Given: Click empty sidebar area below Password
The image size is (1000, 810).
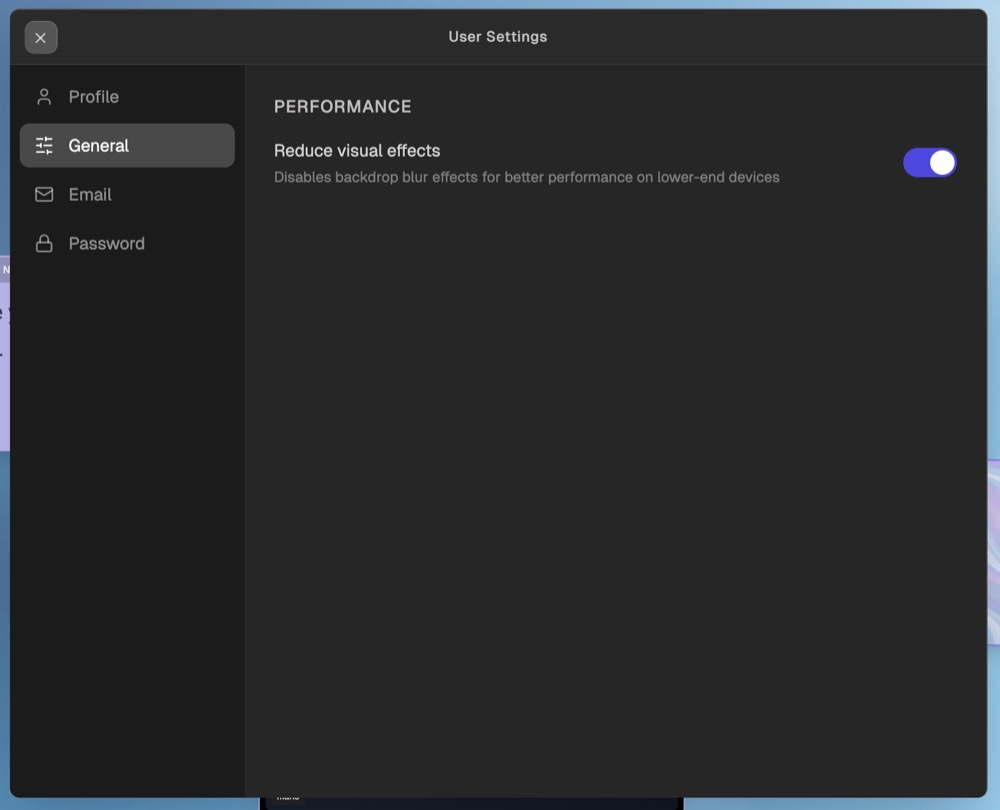Looking at the screenshot, I should (x=127, y=500).
